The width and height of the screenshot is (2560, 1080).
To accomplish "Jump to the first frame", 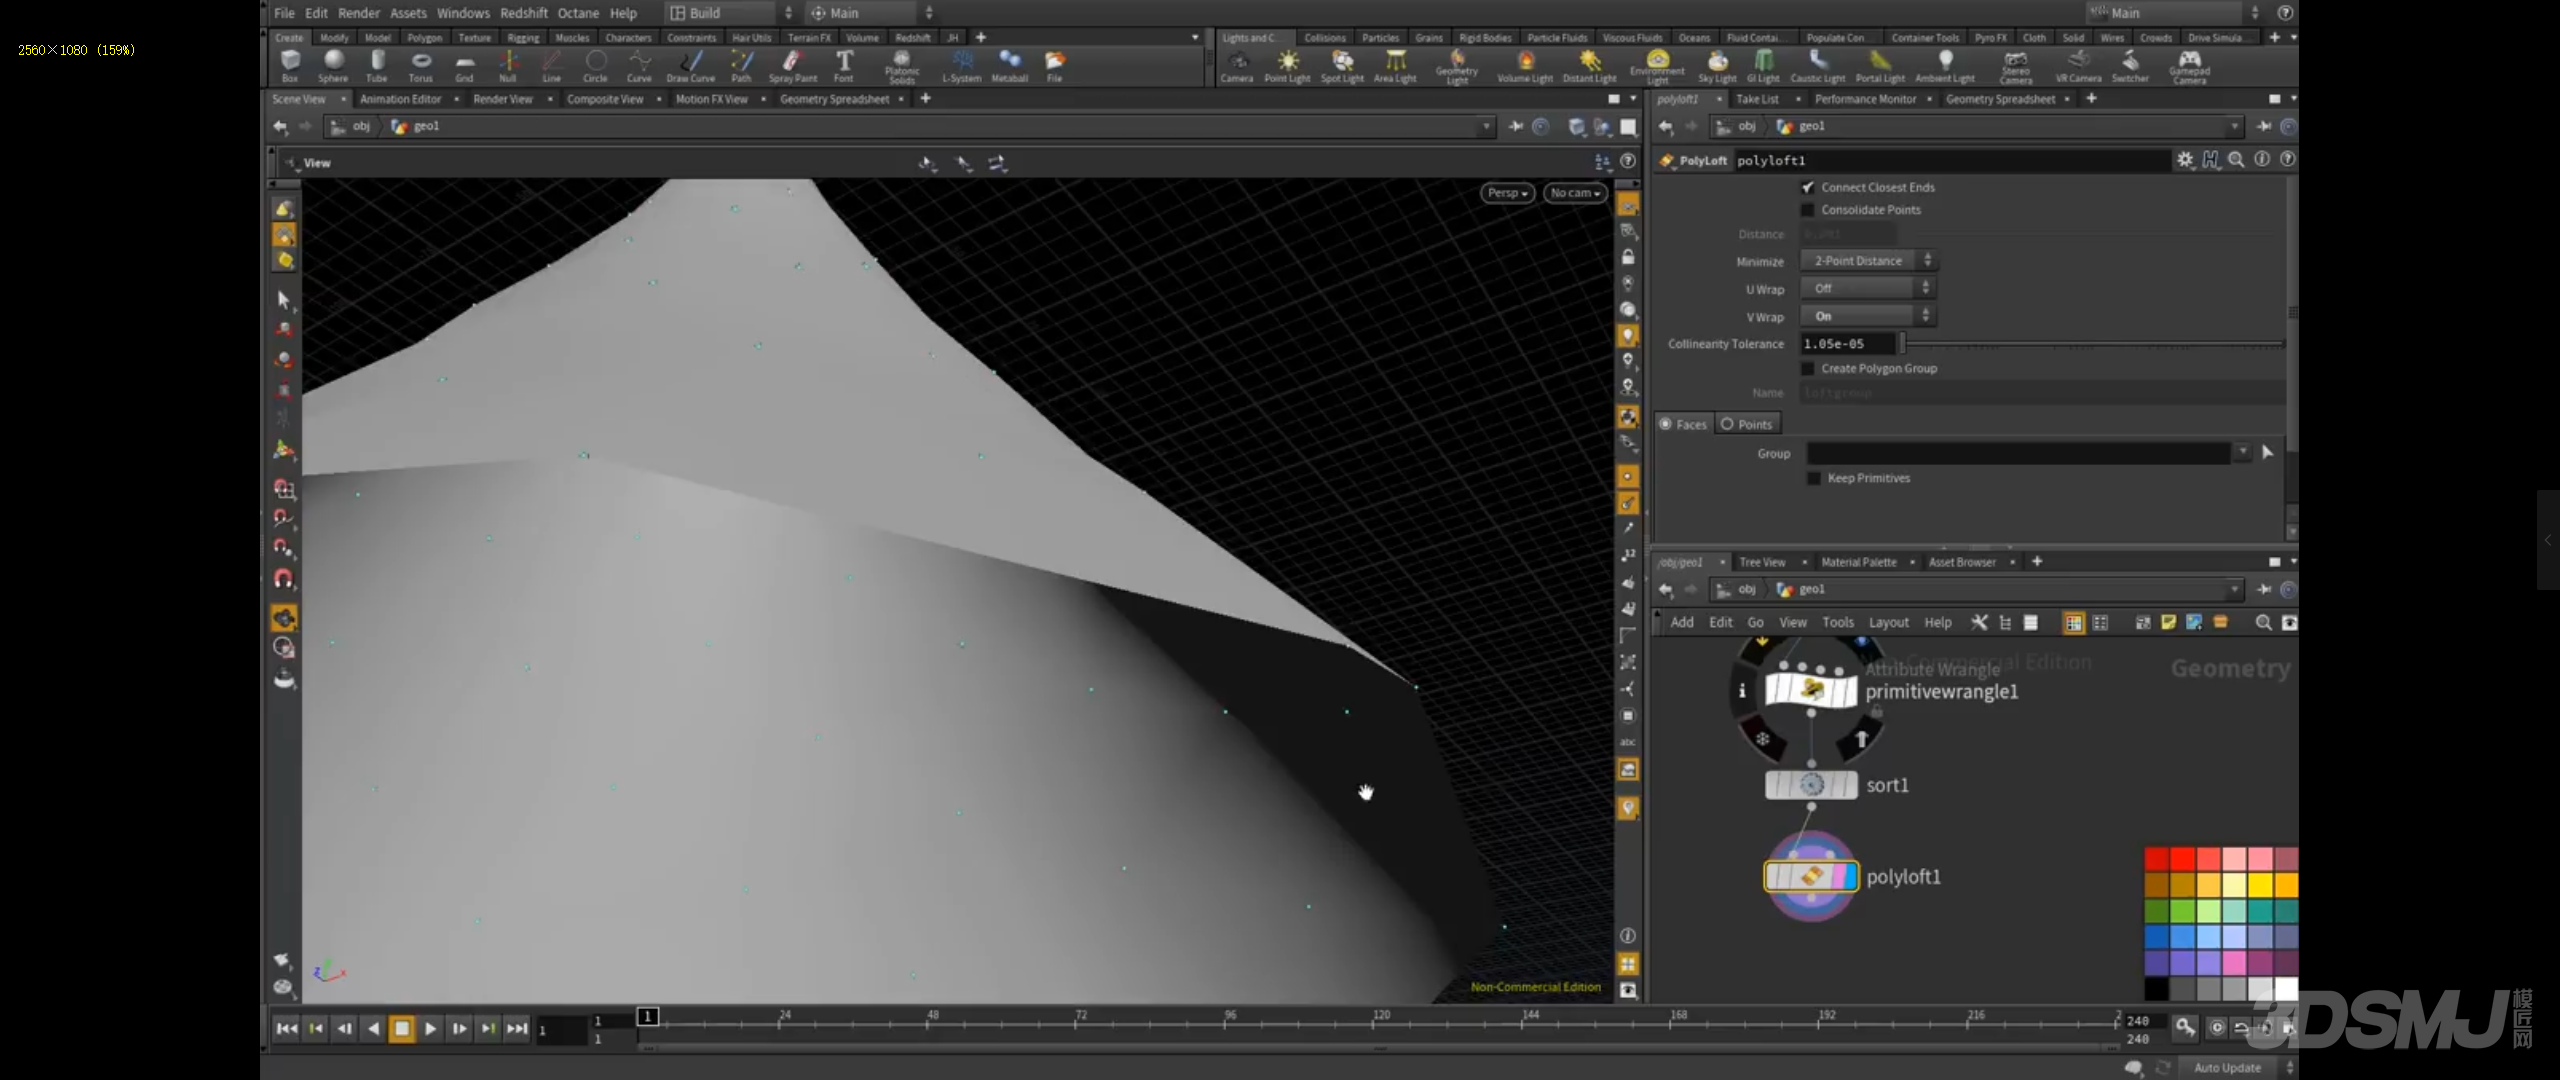I will 286,1028.
